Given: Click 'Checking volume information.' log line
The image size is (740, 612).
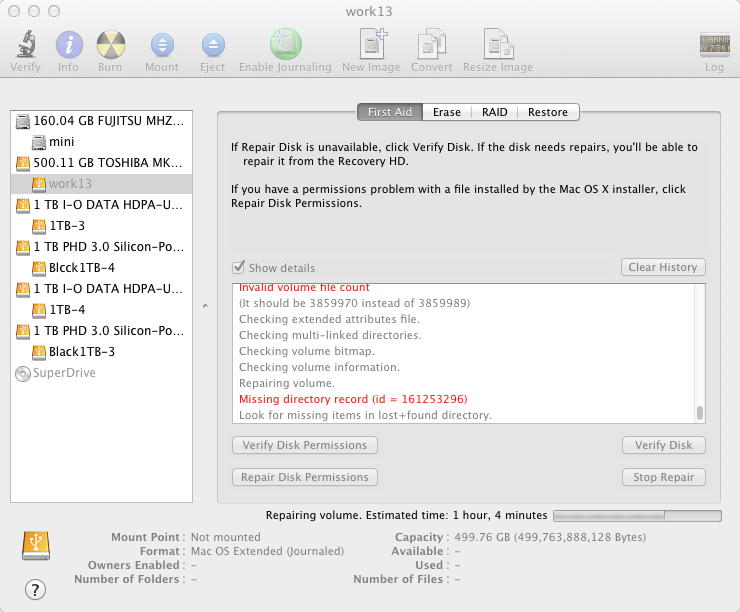Looking at the screenshot, I should pos(320,367).
